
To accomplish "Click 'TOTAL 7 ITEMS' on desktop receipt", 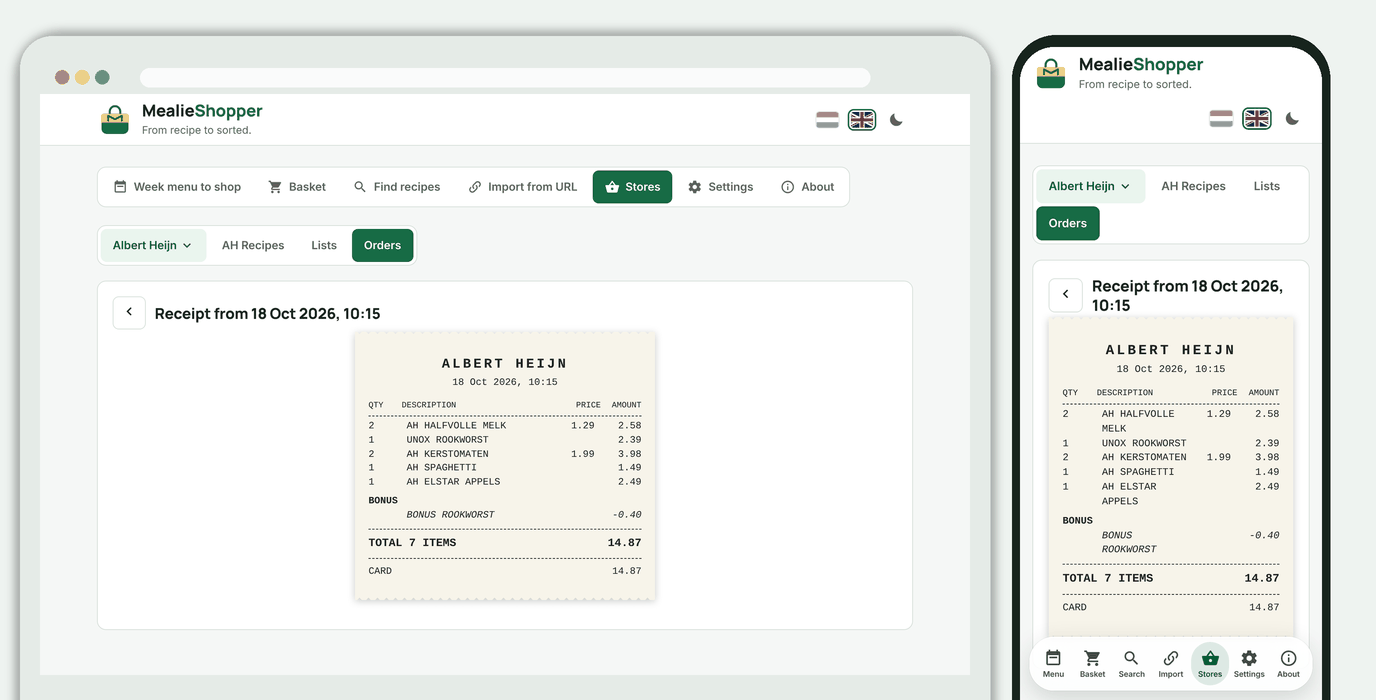I will tap(412, 543).
